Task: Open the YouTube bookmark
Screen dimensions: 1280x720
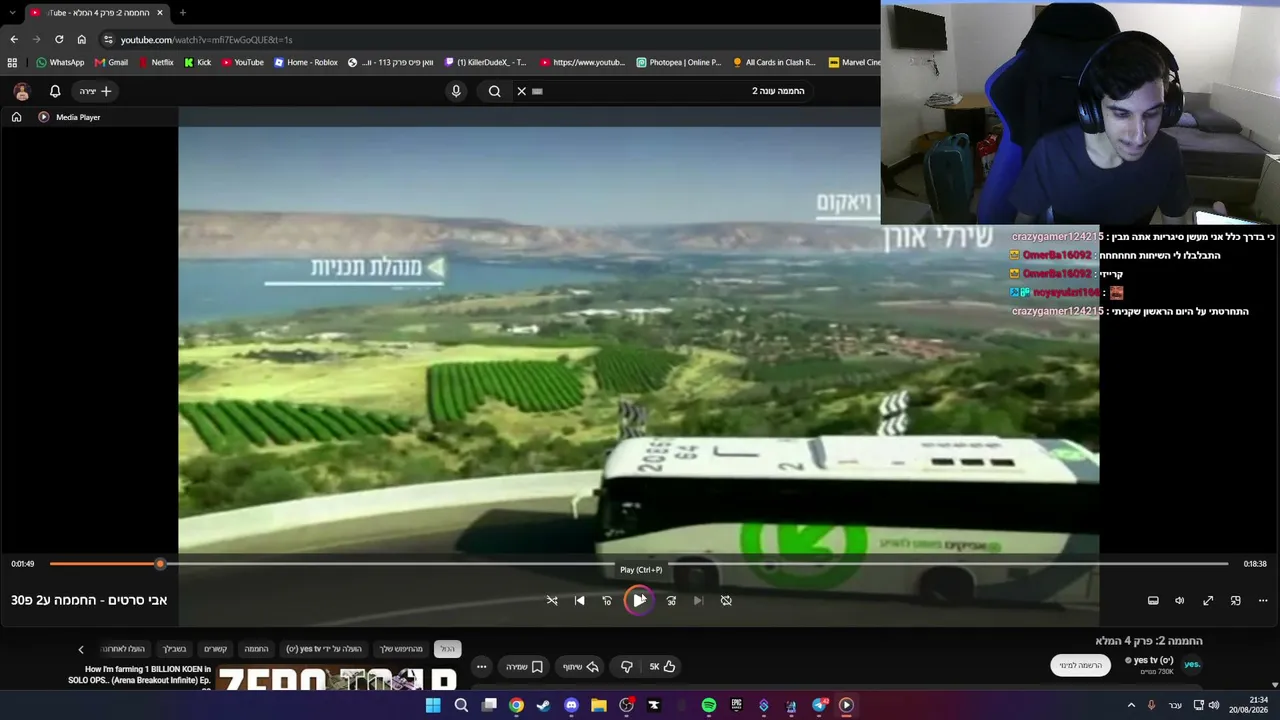Action: click(x=242, y=62)
